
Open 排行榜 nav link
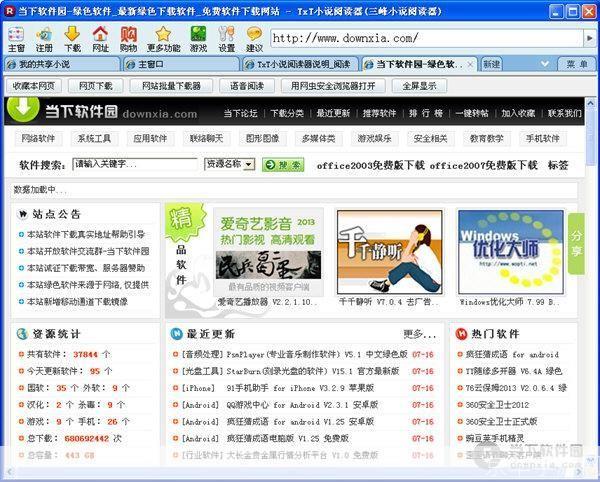tap(426, 113)
